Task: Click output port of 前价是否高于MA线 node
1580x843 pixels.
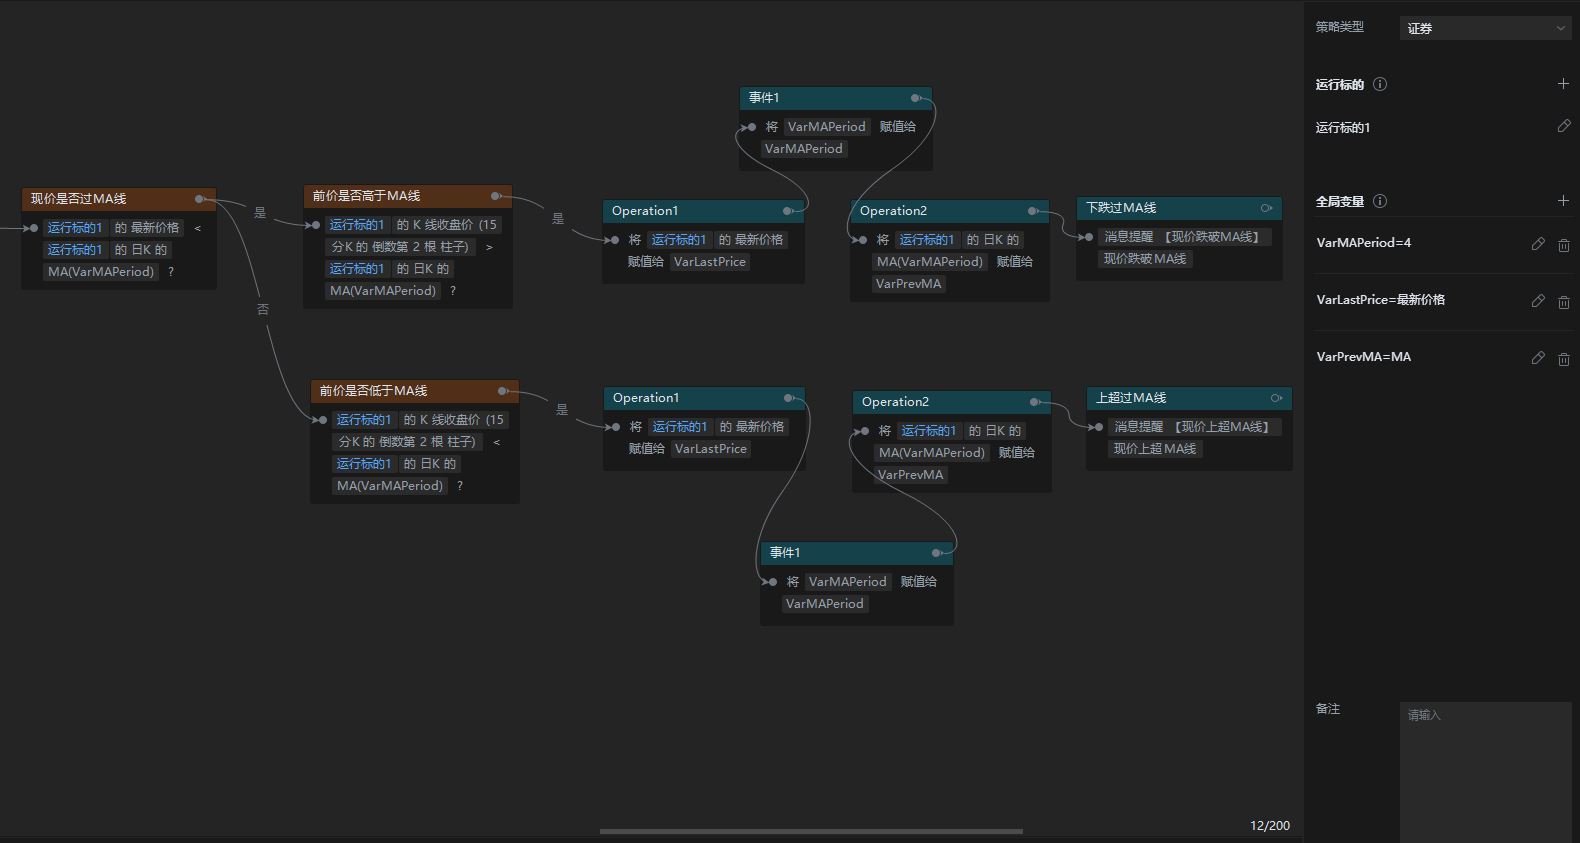Action: click(496, 196)
